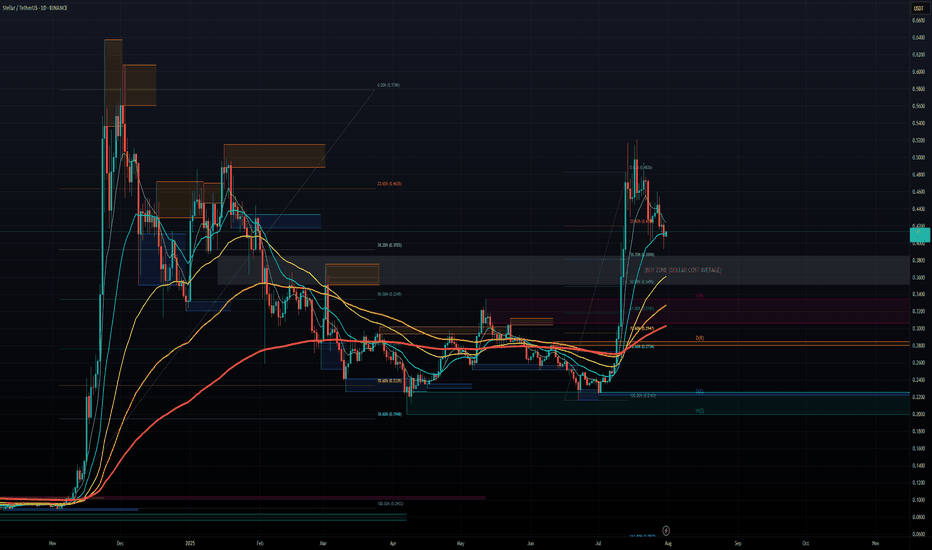The width and height of the screenshot is (932, 550).
Task: Click the 0.2600 price axis label
Action: [918, 363]
